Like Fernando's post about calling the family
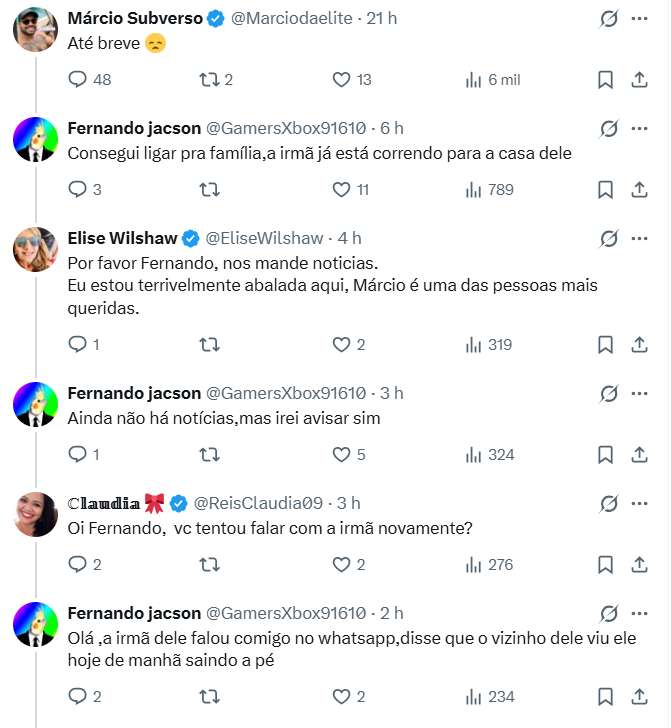The image size is (671, 728). (x=342, y=189)
